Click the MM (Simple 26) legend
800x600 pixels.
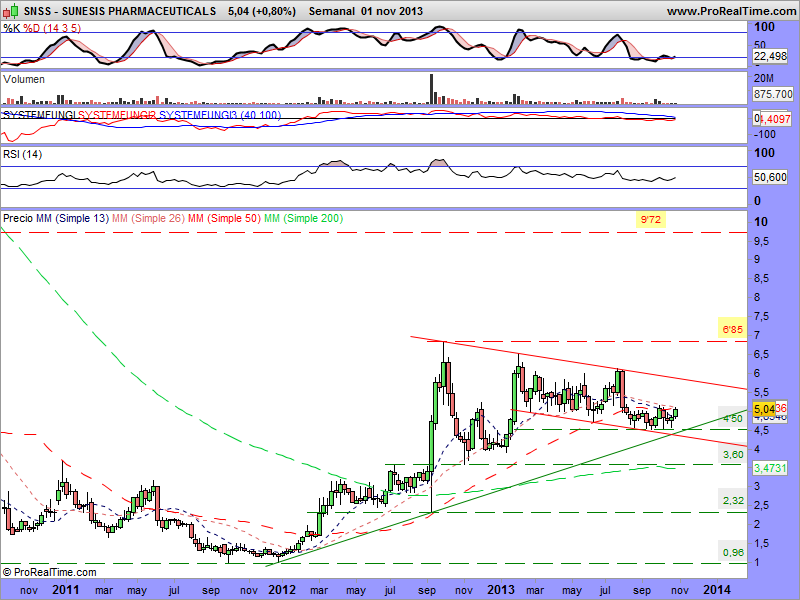point(148,218)
